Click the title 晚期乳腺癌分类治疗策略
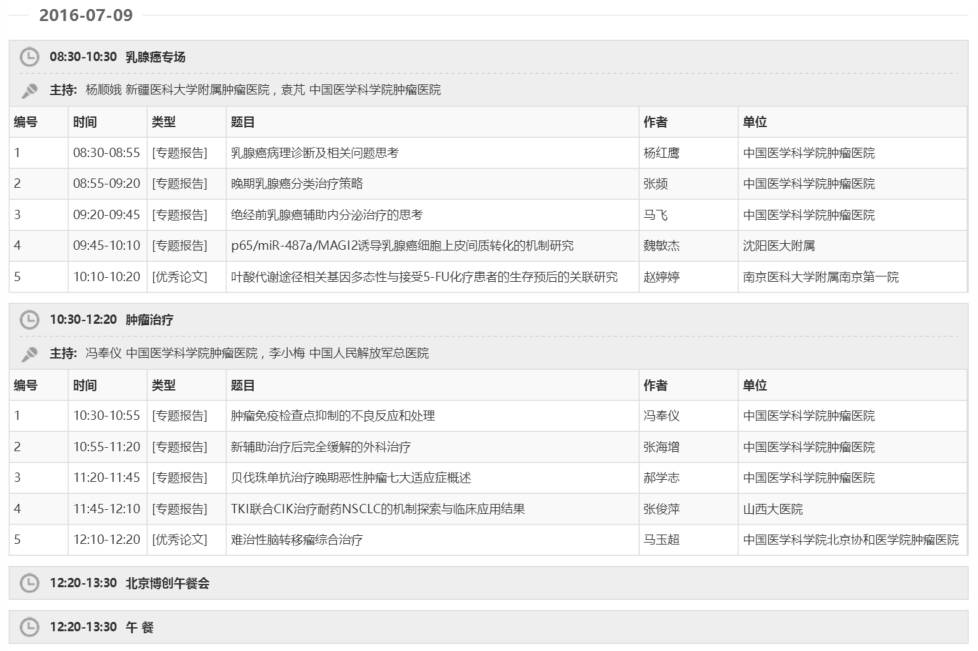Screen dimensions: 978x651 [x=297, y=183]
